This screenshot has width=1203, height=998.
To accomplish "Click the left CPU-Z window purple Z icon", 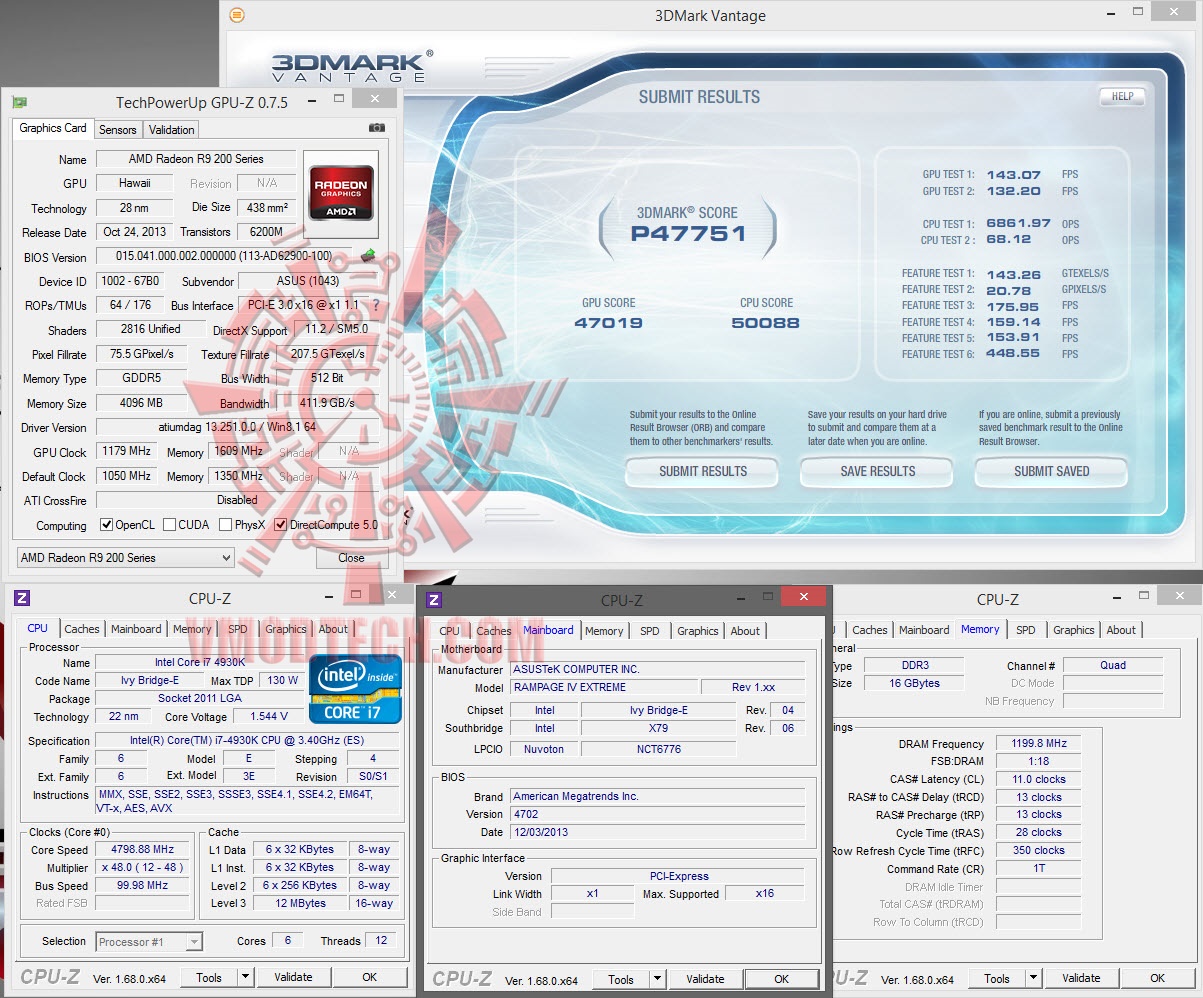I will (22, 599).
